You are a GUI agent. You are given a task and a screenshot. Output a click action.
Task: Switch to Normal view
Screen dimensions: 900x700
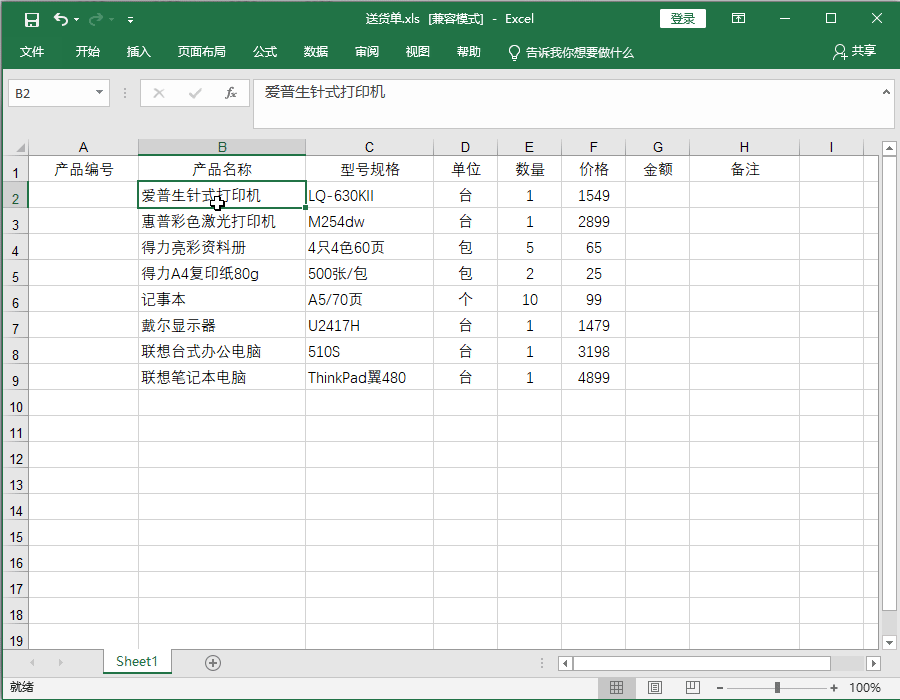(616, 687)
